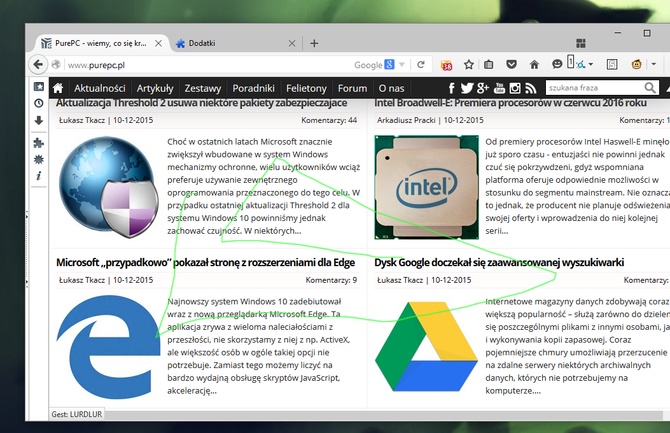Open the bookmarks list clipboard icon
This screenshot has width=670, height=433.
489,65
